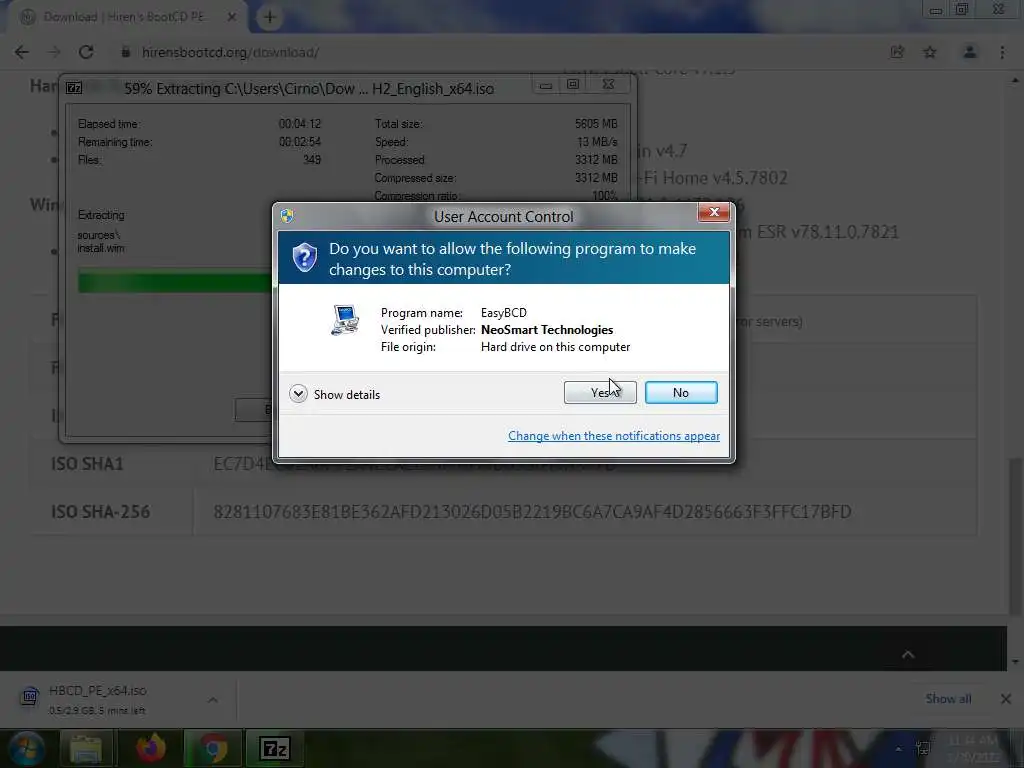Viewport: 1024px width, 768px height.
Task: Go forward in Chrome
Action: pyautogui.click(x=54, y=52)
